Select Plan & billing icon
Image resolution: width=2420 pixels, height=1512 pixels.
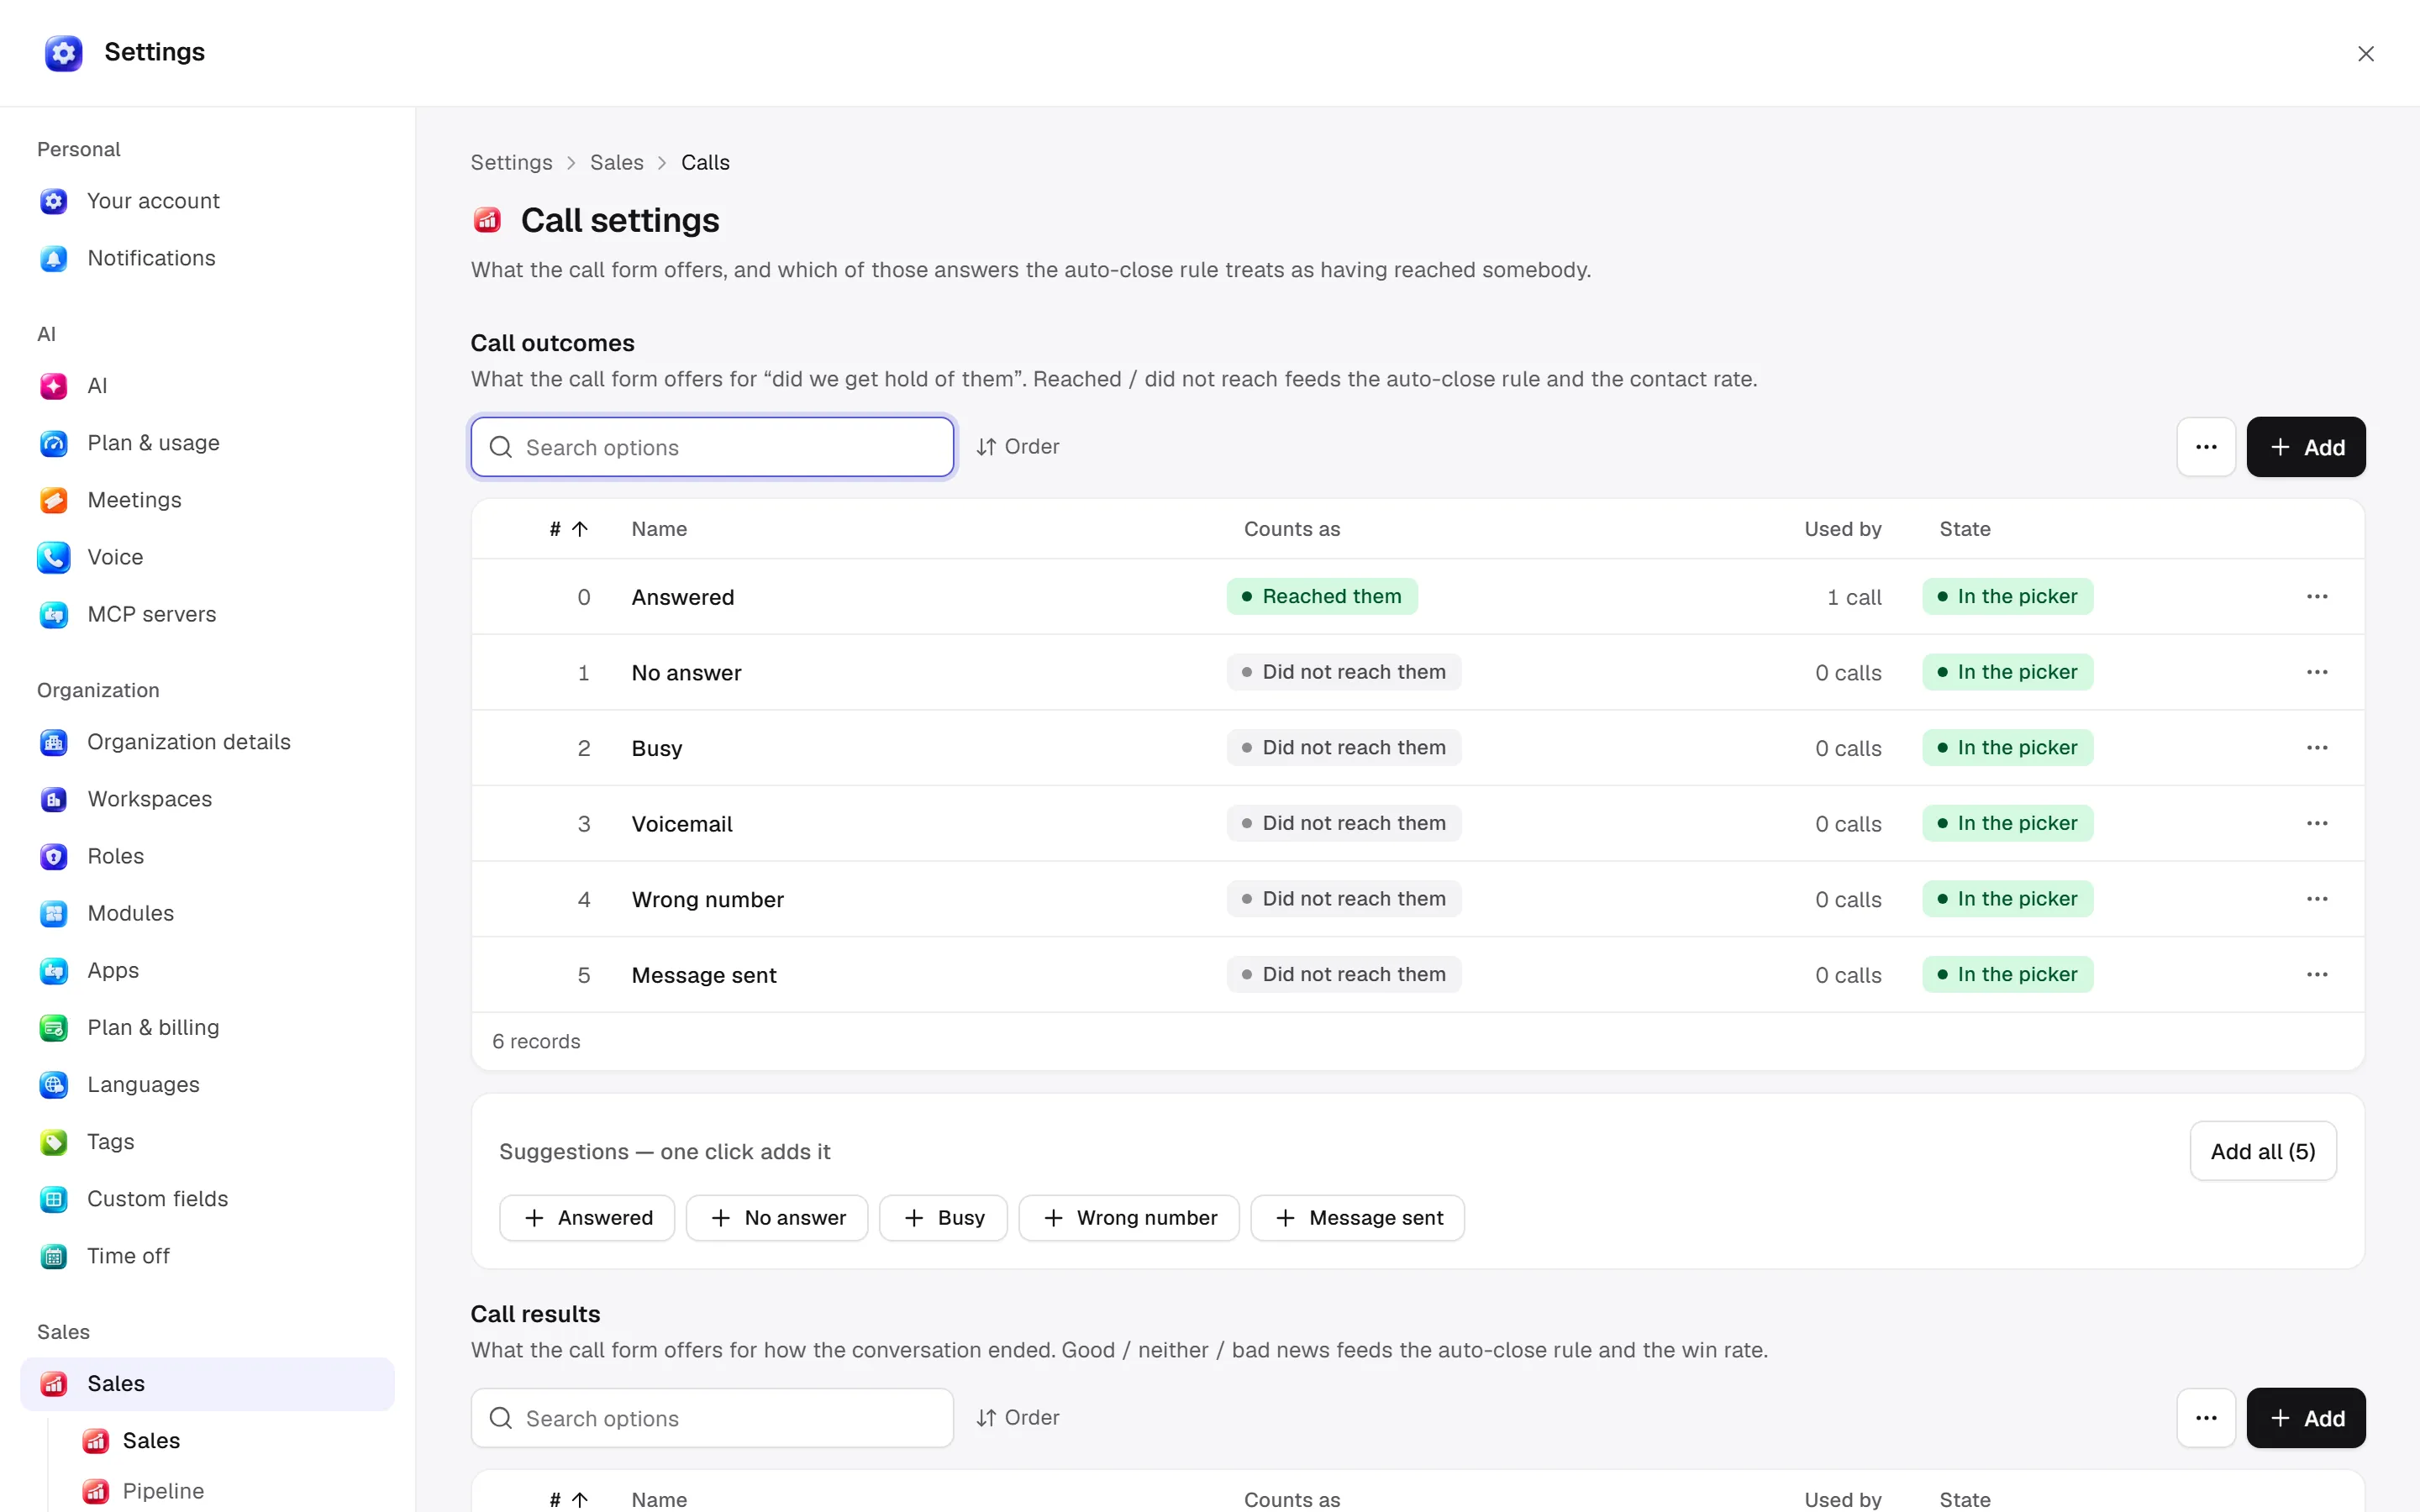(x=54, y=1027)
